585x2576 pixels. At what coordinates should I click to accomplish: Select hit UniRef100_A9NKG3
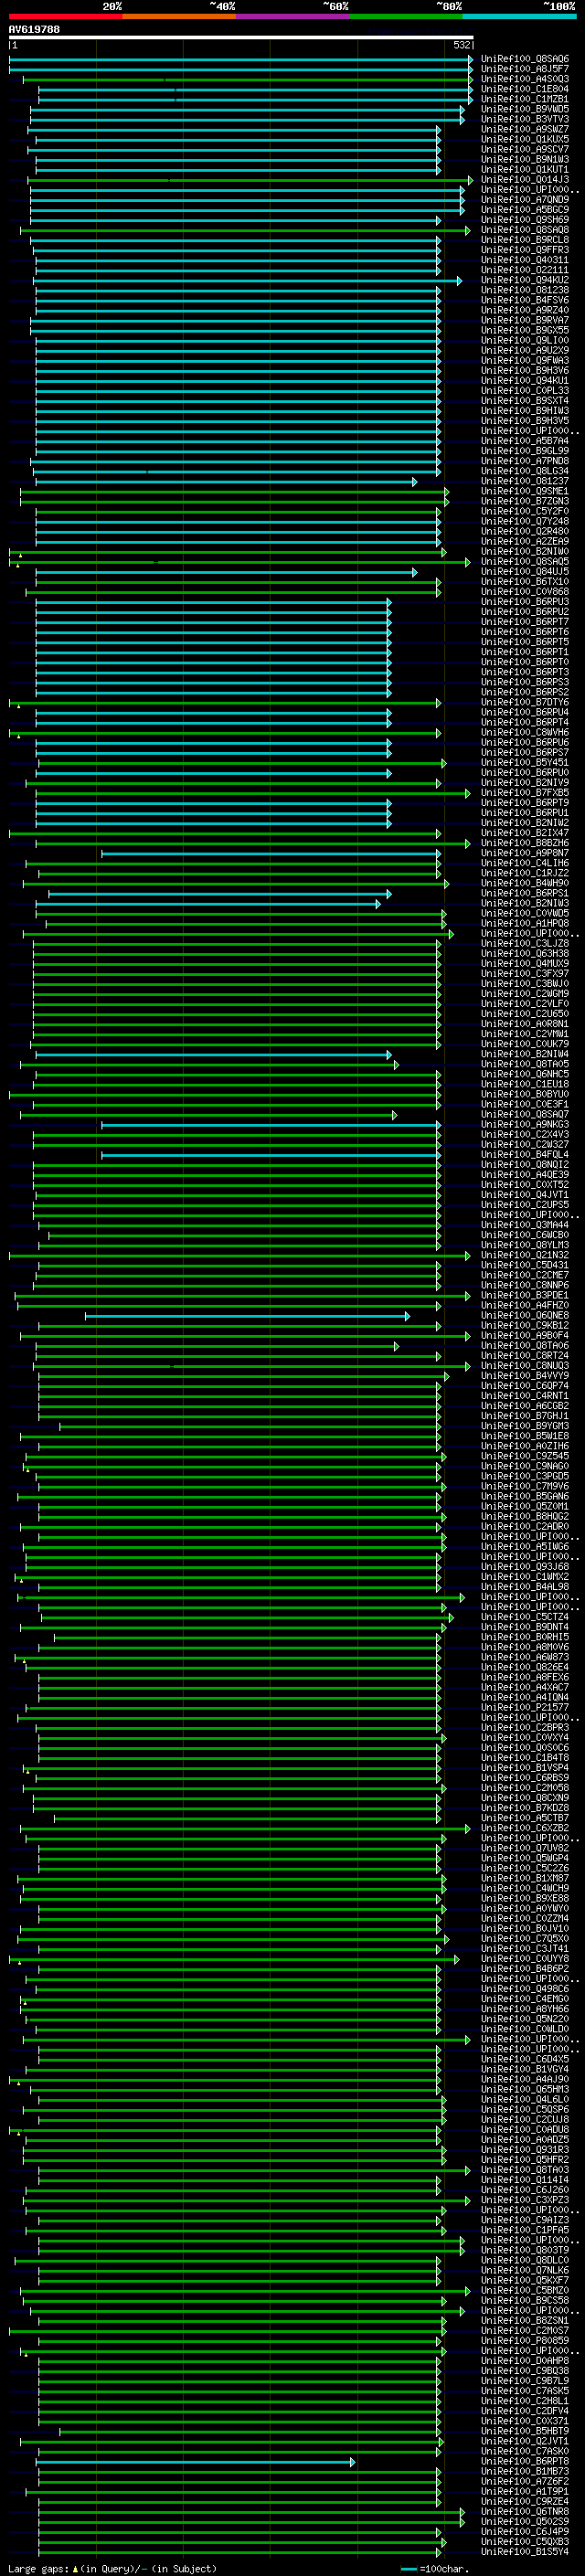coord(525,1124)
